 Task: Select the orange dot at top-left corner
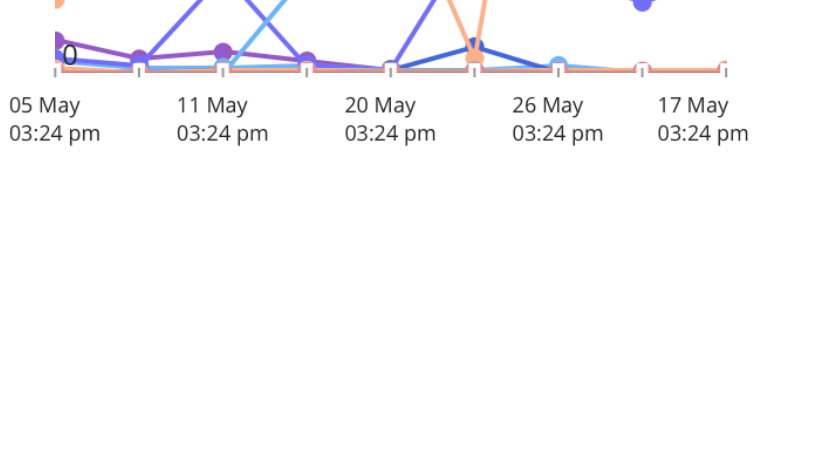point(56,2)
